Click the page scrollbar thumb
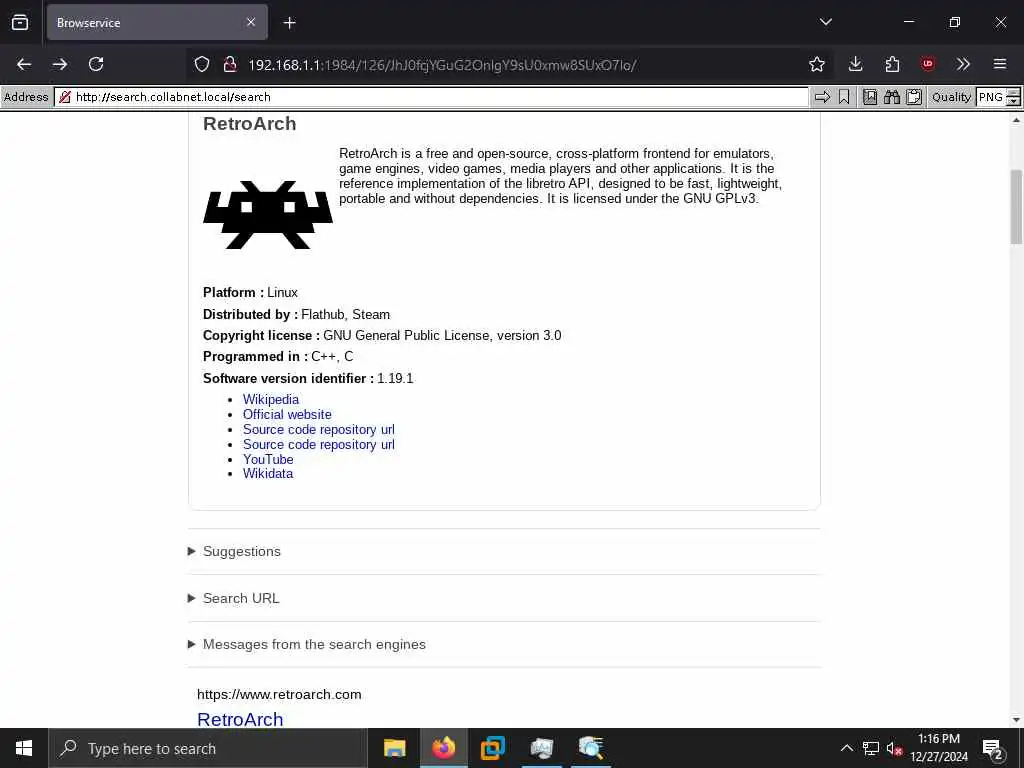 [1016, 206]
